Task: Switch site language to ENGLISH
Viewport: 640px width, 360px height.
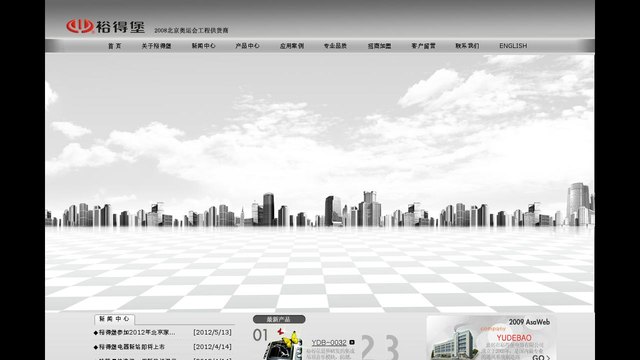Action: point(513,46)
